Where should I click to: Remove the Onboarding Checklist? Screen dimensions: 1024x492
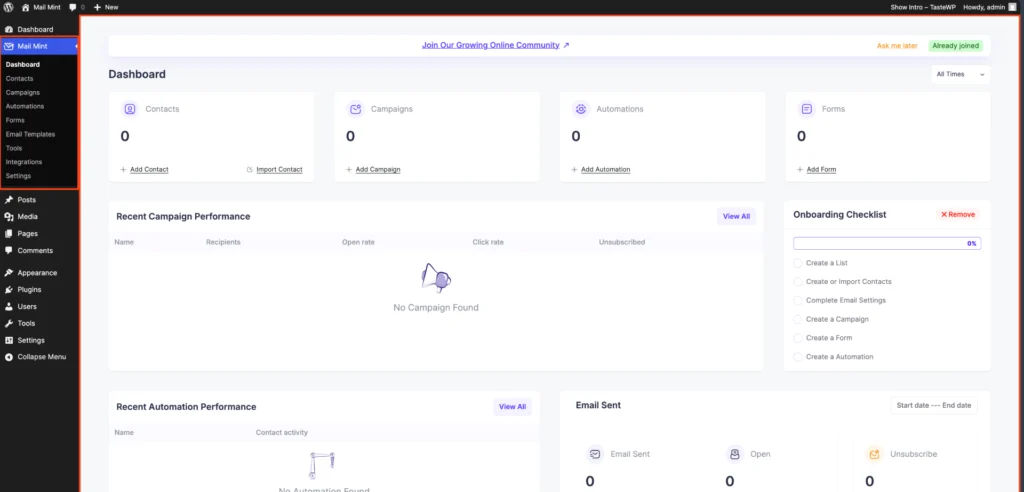pyautogui.click(x=957, y=215)
